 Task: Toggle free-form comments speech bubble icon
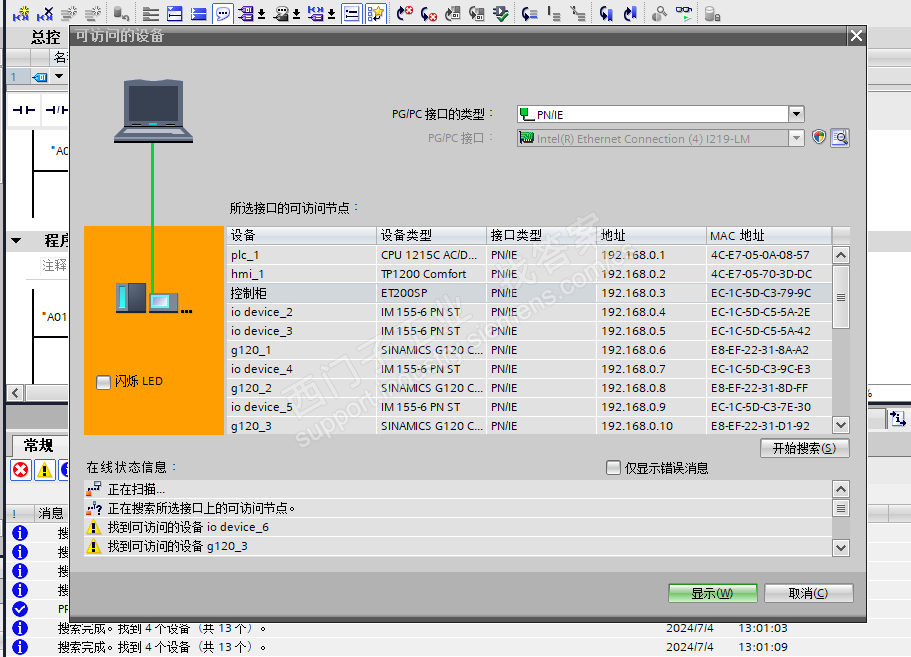(223, 13)
